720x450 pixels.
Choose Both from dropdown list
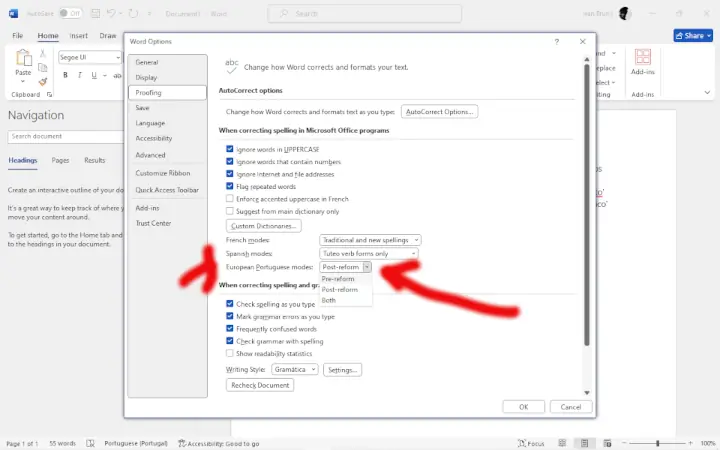pos(329,300)
